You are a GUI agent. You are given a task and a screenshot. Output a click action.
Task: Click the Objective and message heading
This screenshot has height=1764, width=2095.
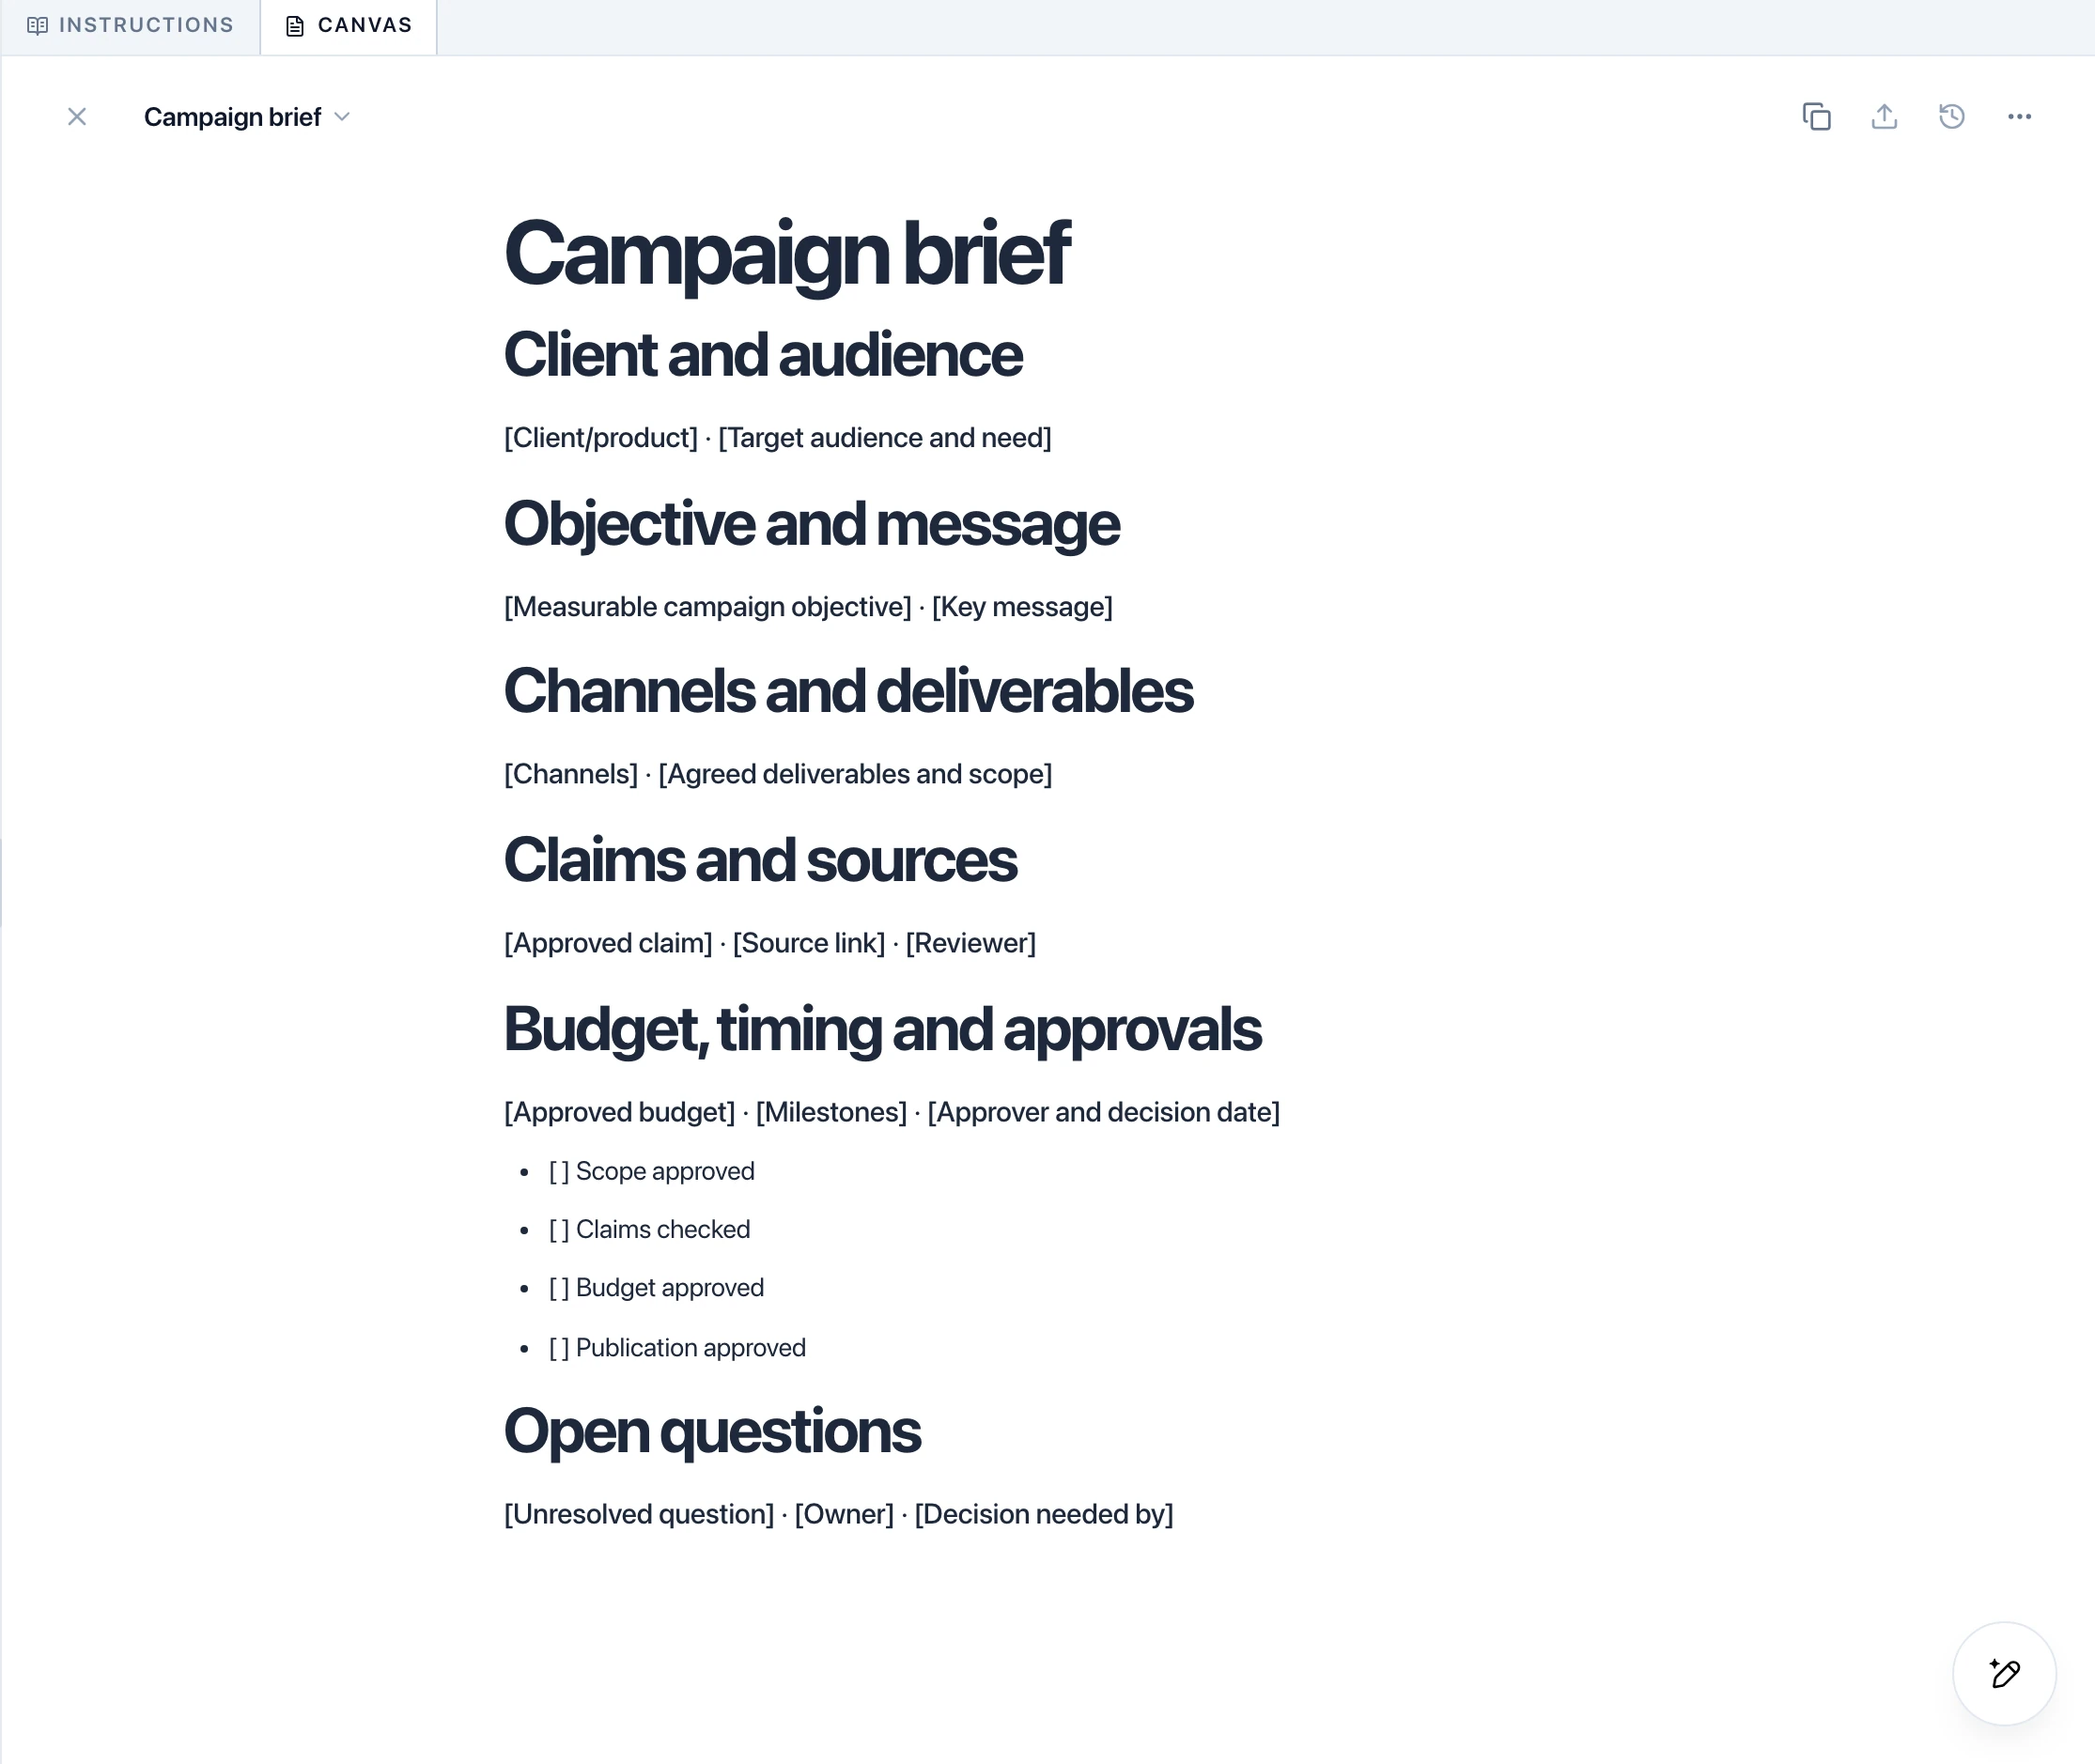812,524
